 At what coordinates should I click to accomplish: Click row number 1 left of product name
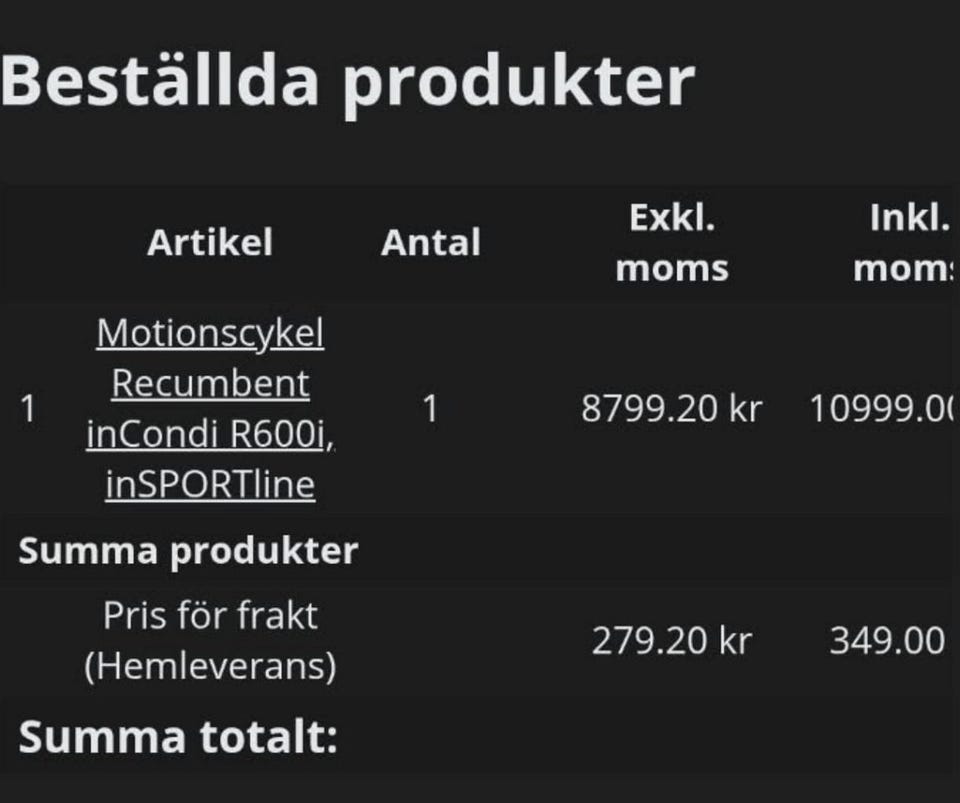click(28, 409)
